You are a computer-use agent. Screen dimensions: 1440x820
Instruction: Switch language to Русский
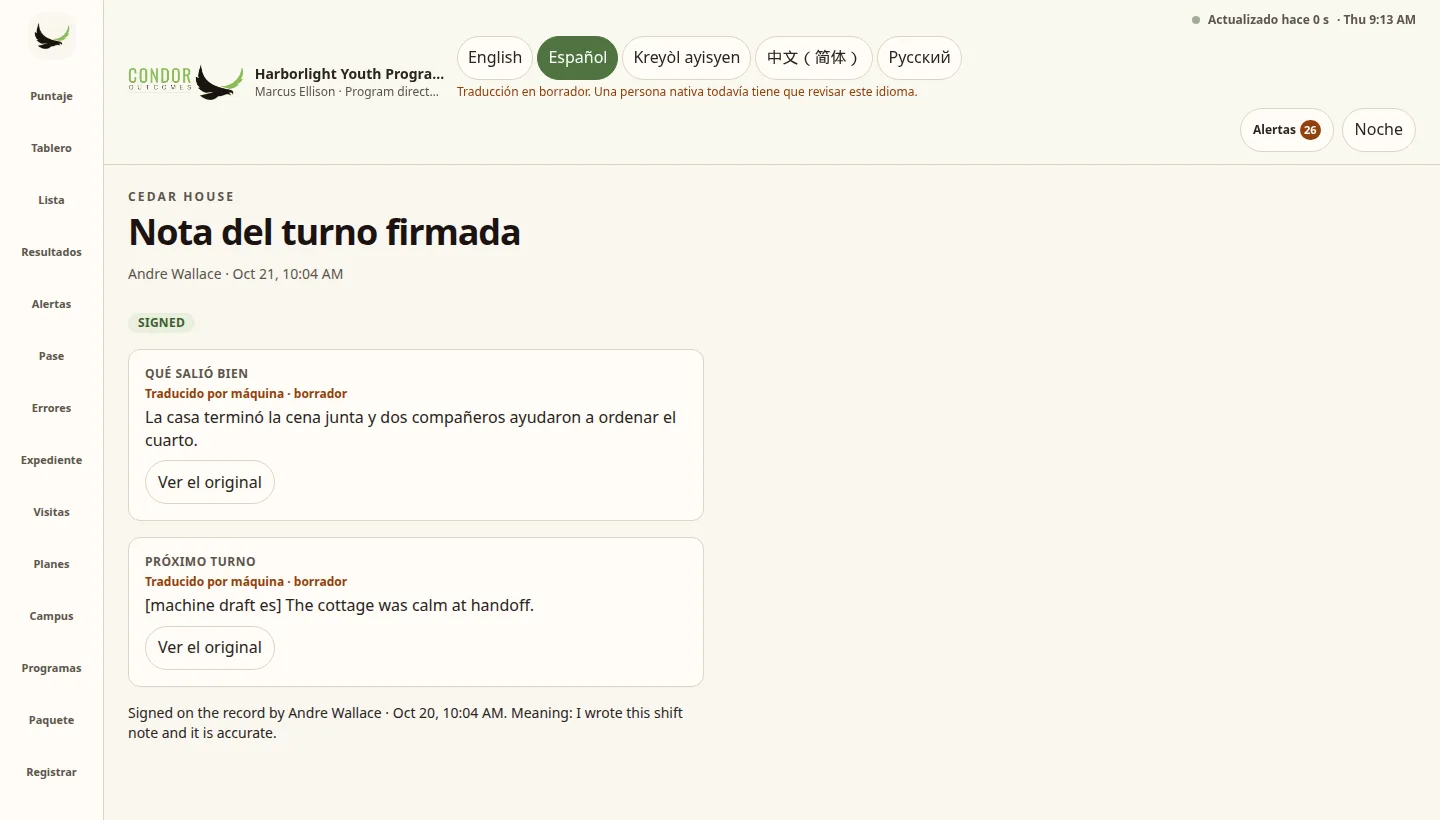[x=919, y=58]
